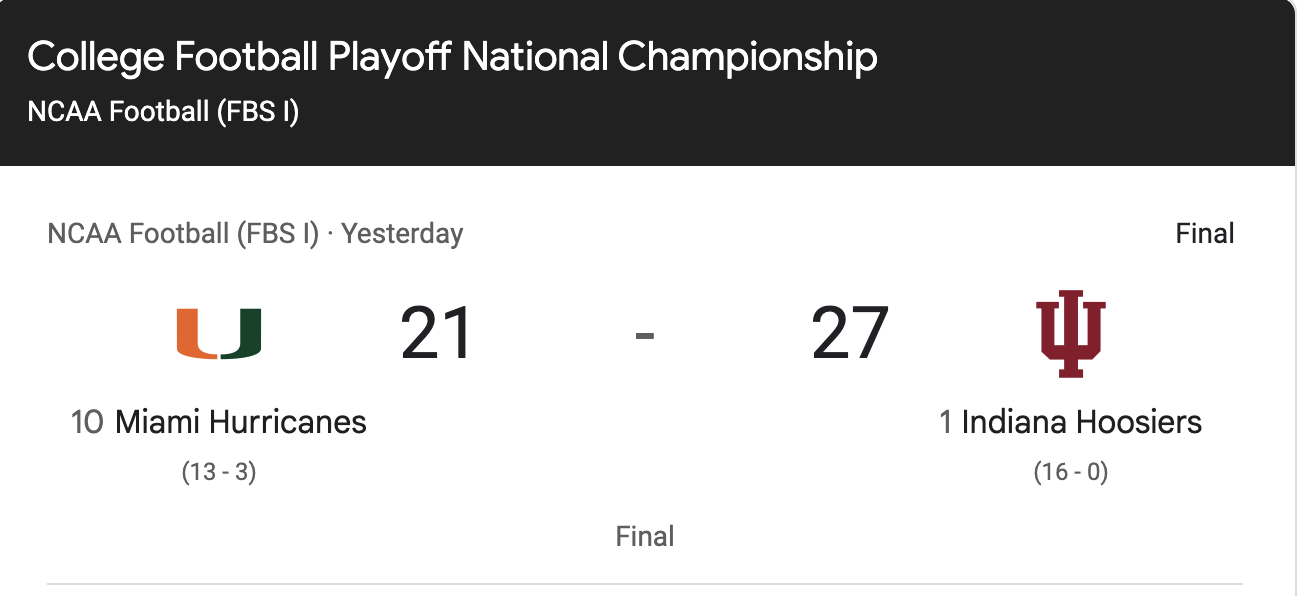Click the gray NCAA Football league label in card
The height and width of the screenshot is (596, 1298).
coord(183,234)
